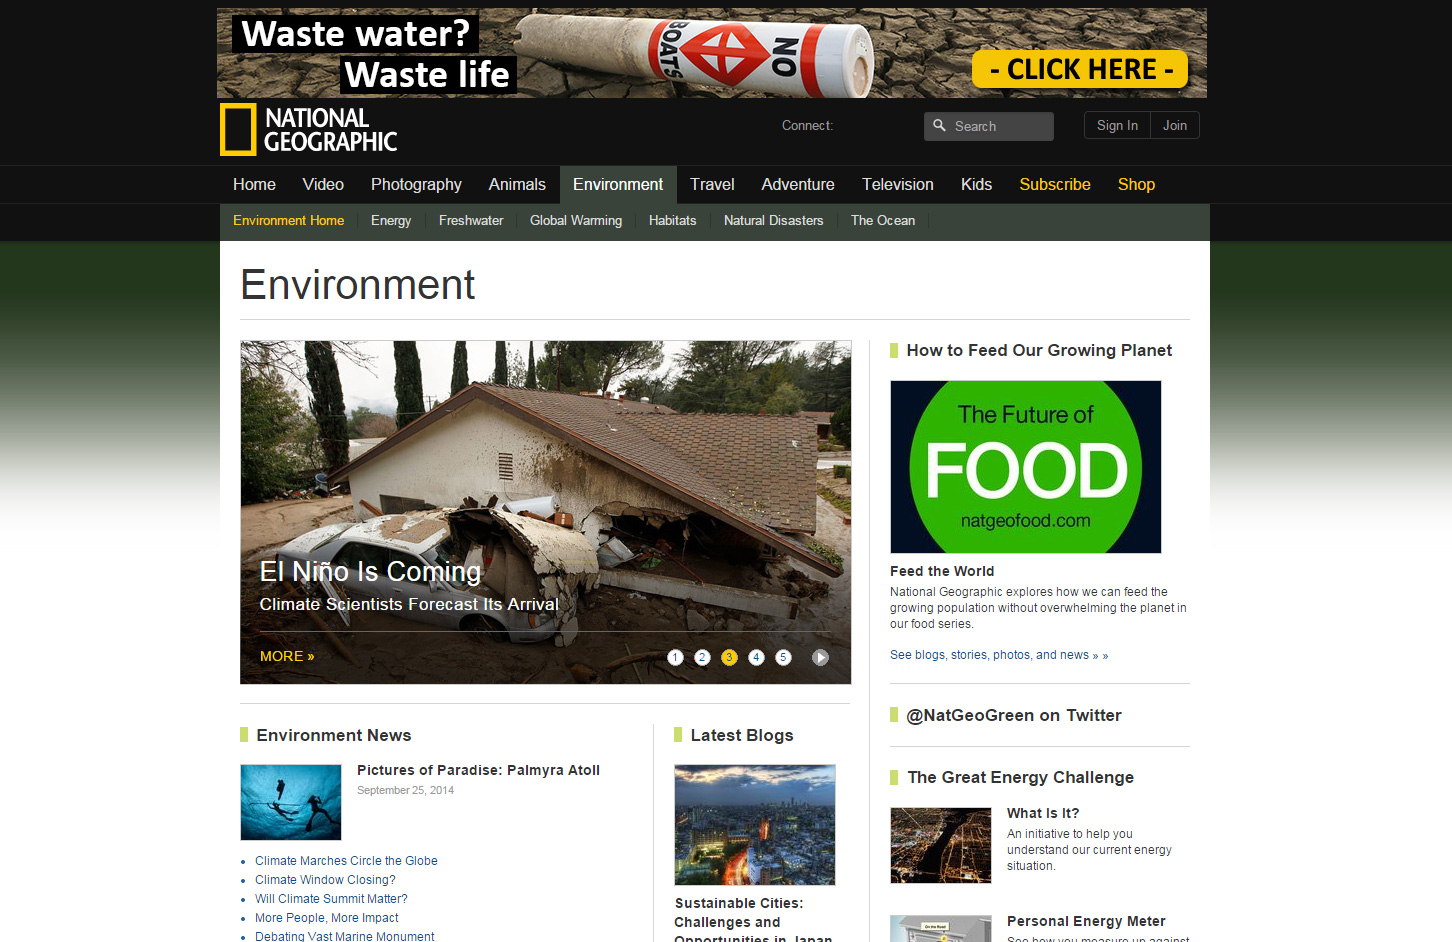Image resolution: width=1452 pixels, height=942 pixels.
Task: Open the Photography menu item
Action: coord(416,184)
